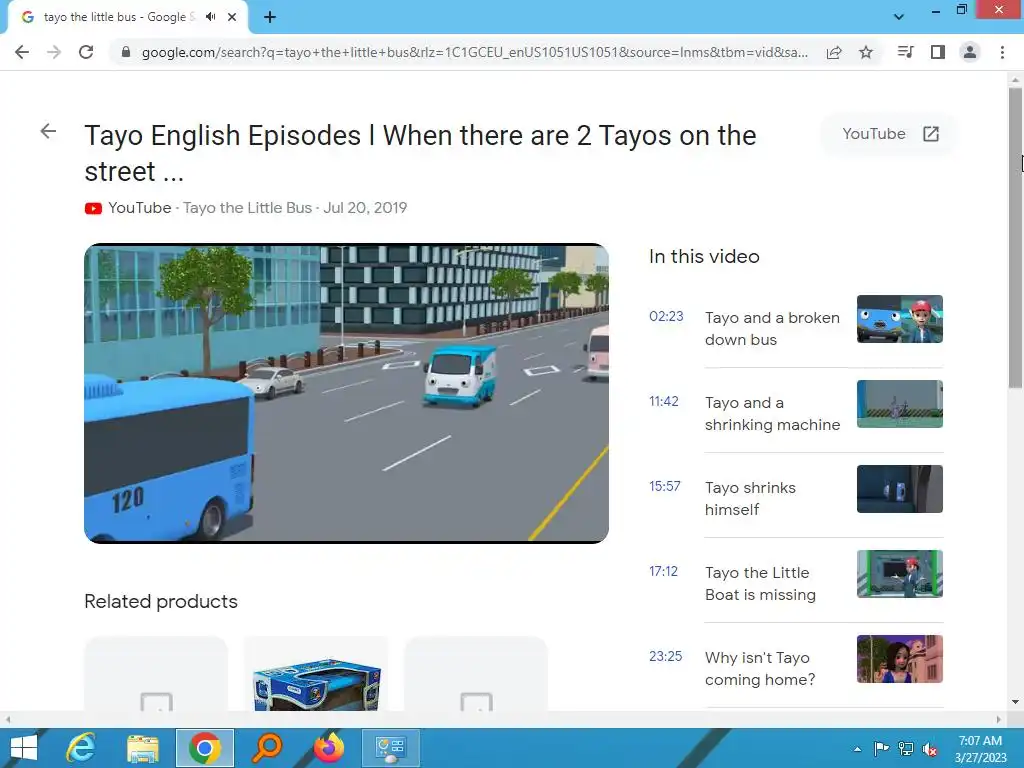Select 'Why isn't Tayo coming home?' chapter
The width and height of the screenshot is (1024, 768).
(x=760, y=668)
